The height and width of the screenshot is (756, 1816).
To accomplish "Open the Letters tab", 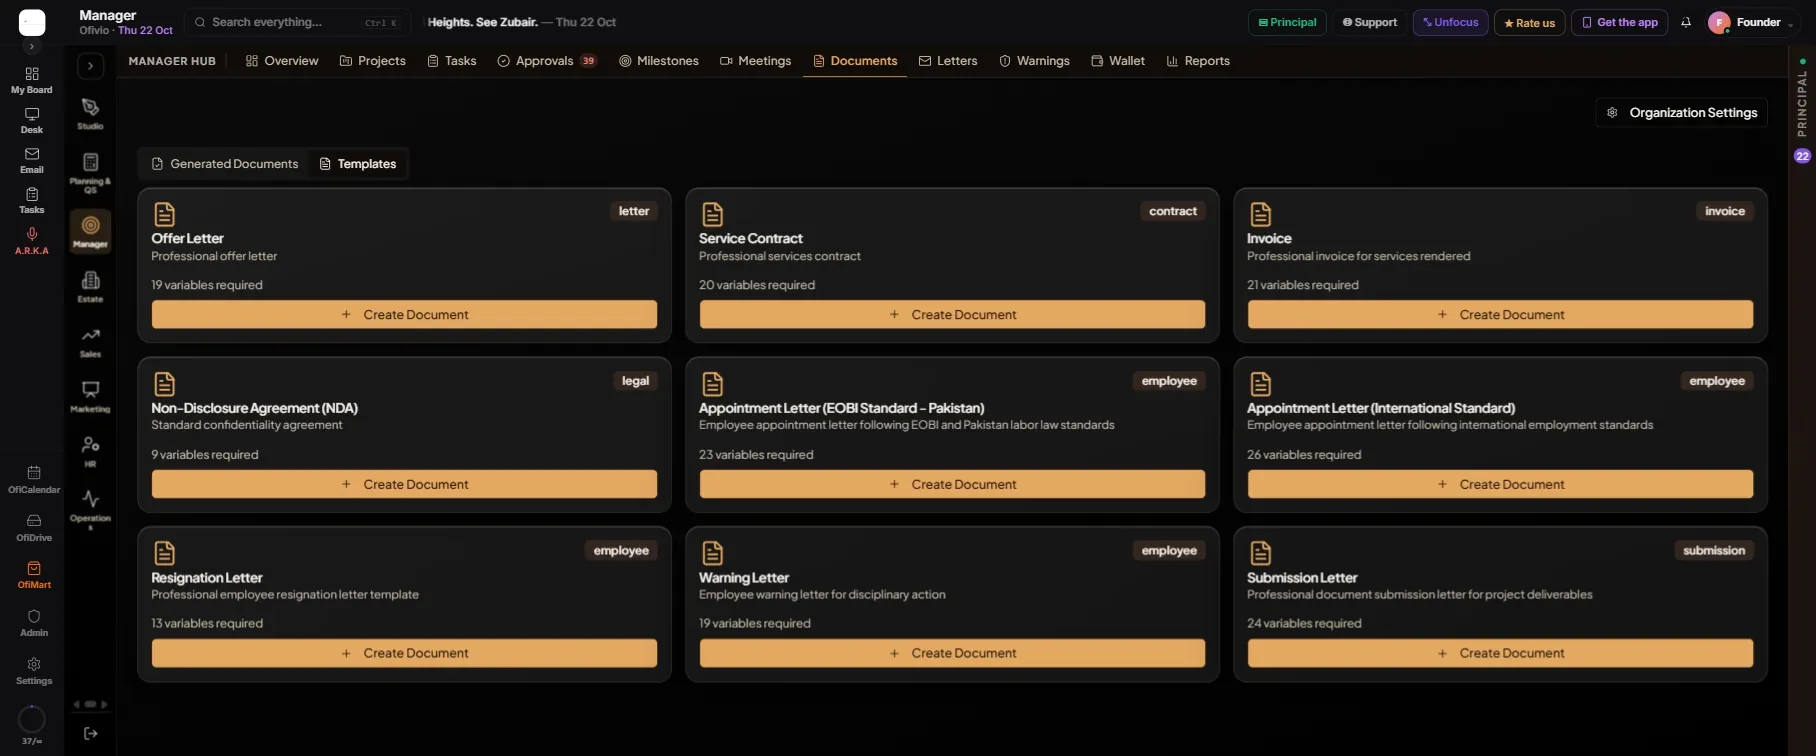I will pyautogui.click(x=948, y=61).
